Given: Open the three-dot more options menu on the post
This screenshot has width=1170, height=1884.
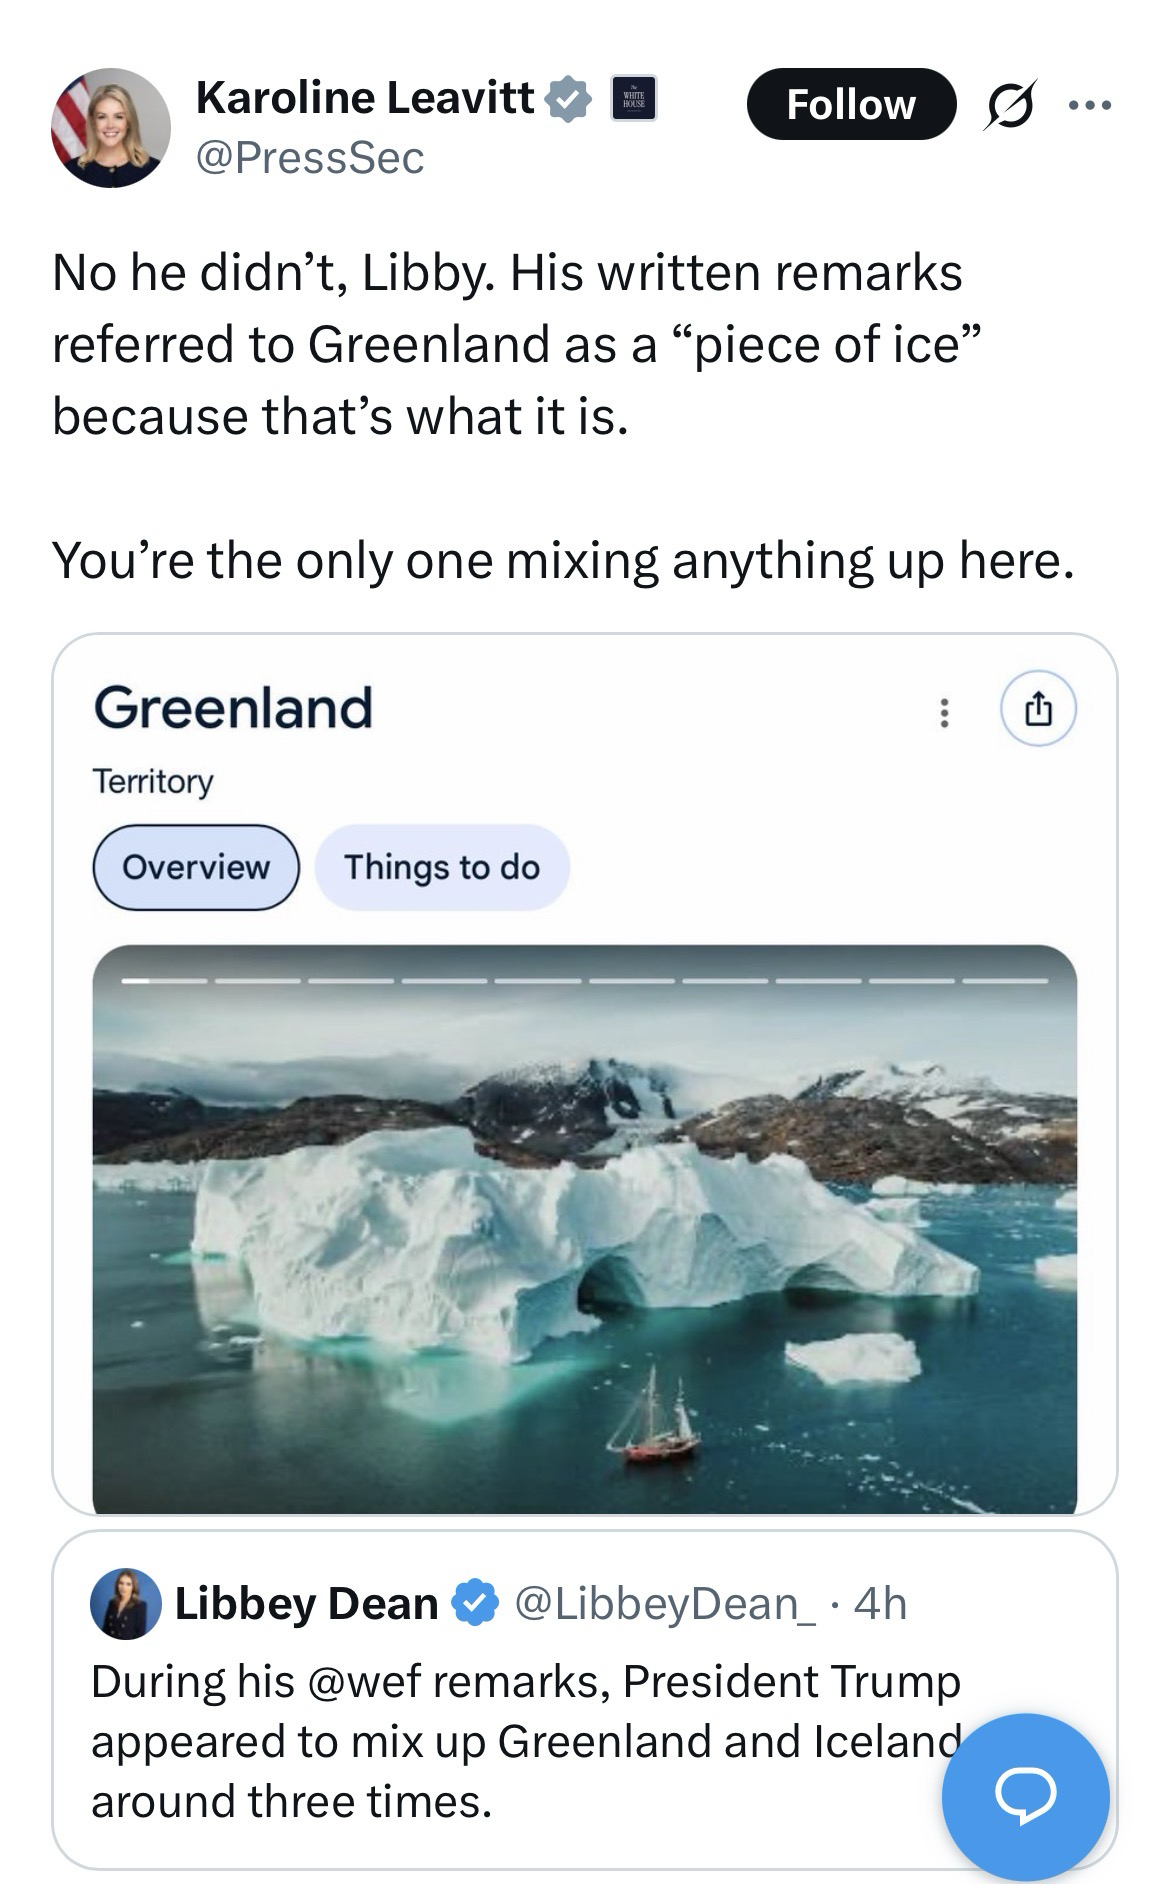Looking at the screenshot, I should click(1089, 104).
